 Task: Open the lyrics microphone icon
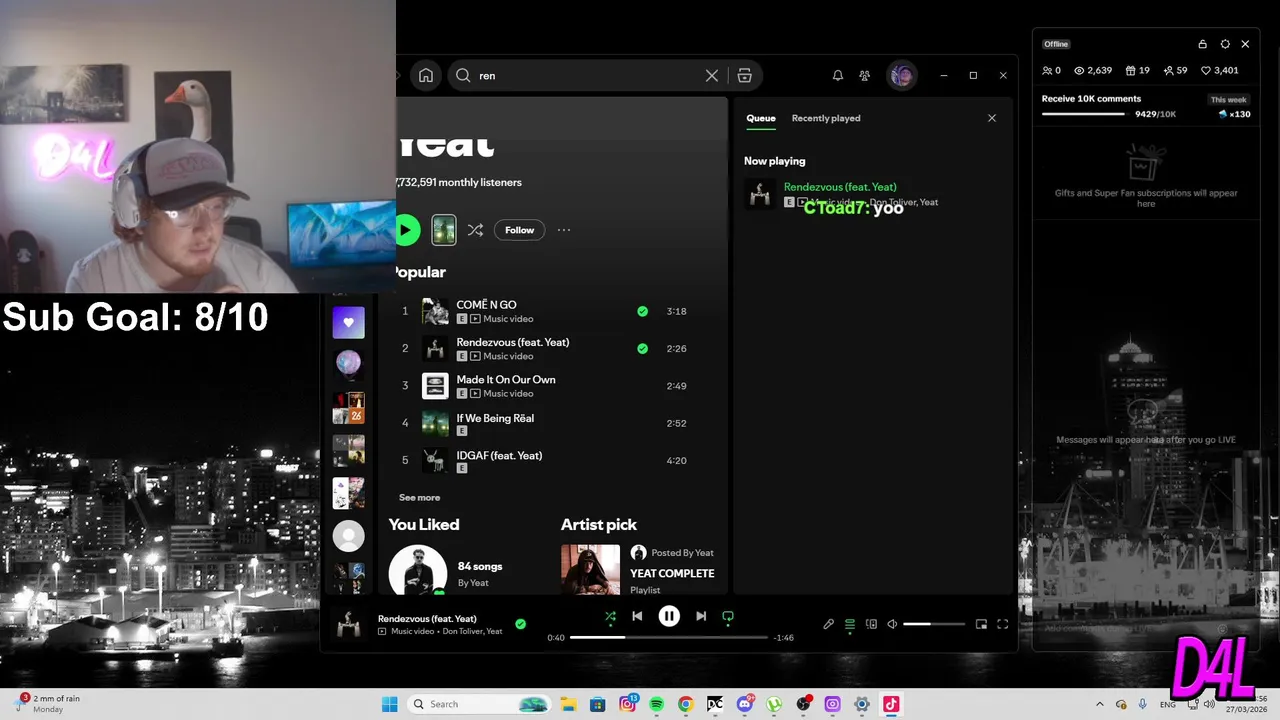point(828,624)
